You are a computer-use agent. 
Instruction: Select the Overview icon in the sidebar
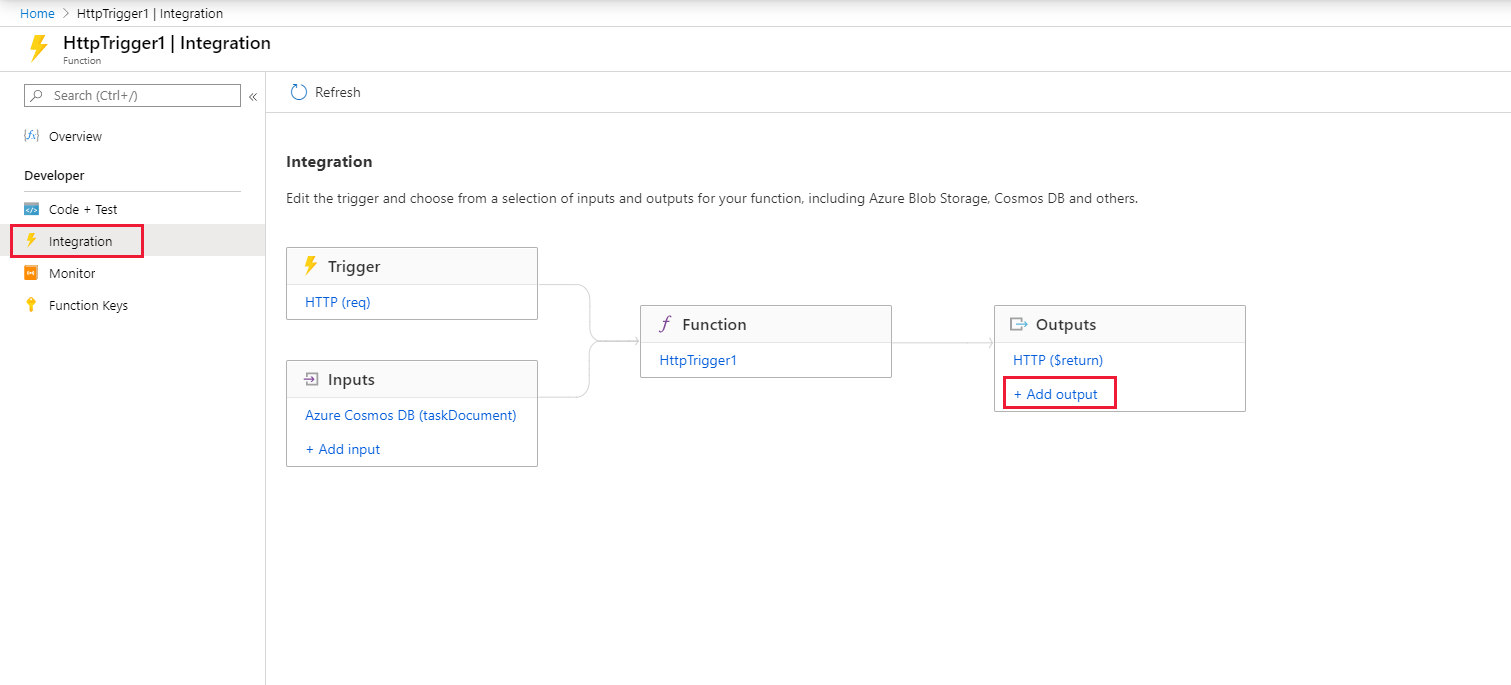(x=31, y=136)
